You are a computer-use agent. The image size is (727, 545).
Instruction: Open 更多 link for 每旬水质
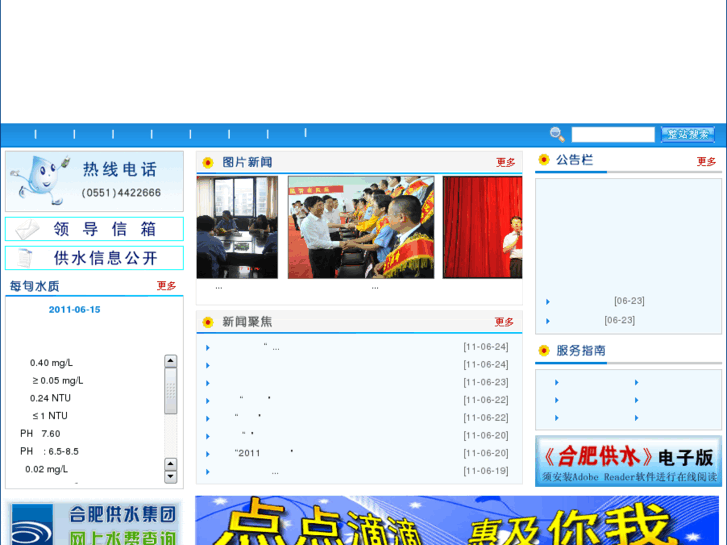pos(166,286)
